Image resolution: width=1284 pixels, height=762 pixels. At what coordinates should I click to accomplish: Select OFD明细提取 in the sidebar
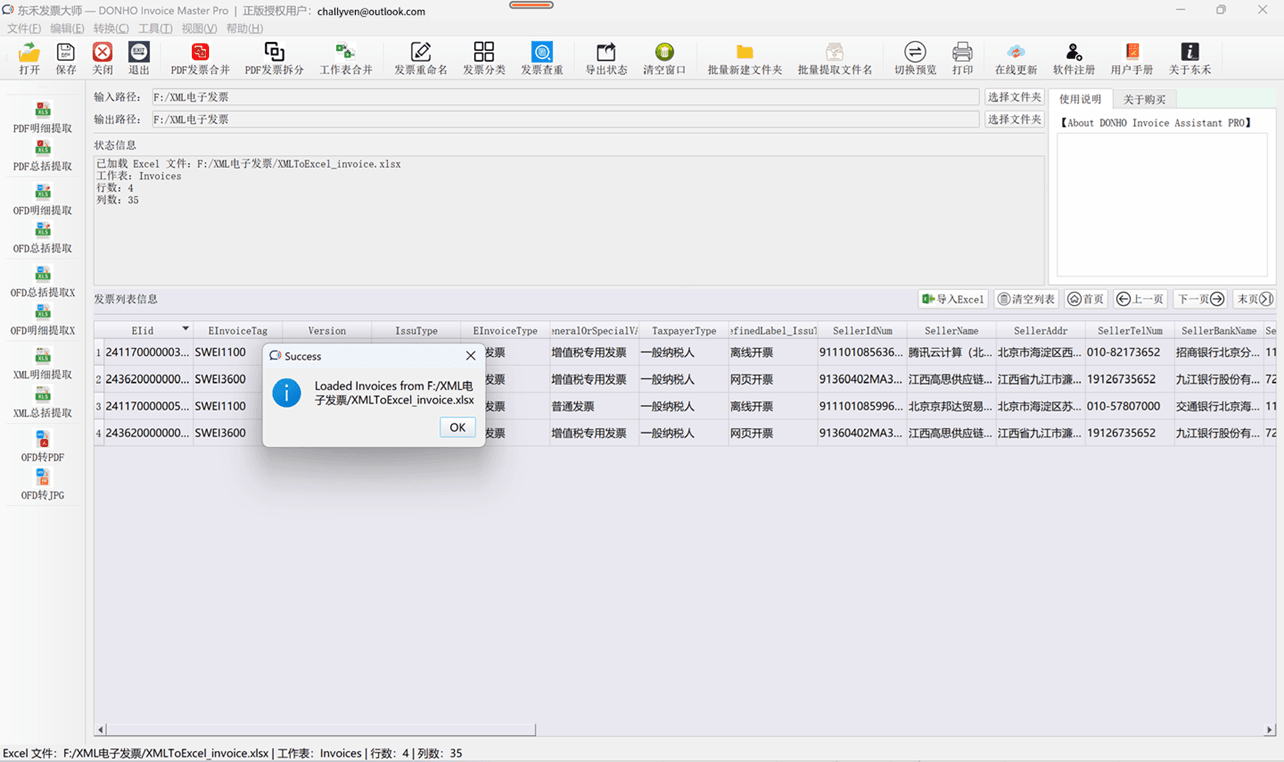(42, 200)
